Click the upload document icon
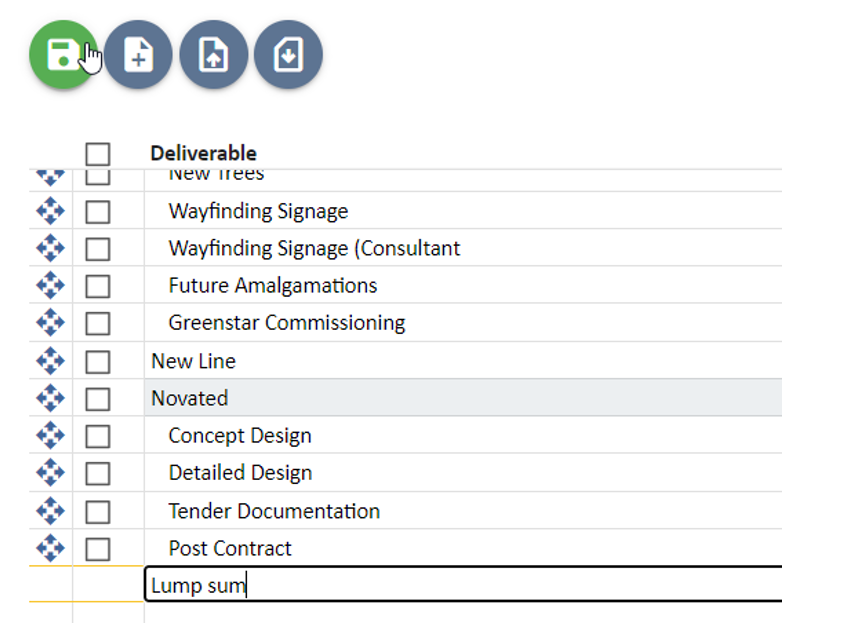This screenshot has width=851, height=627. (x=213, y=55)
